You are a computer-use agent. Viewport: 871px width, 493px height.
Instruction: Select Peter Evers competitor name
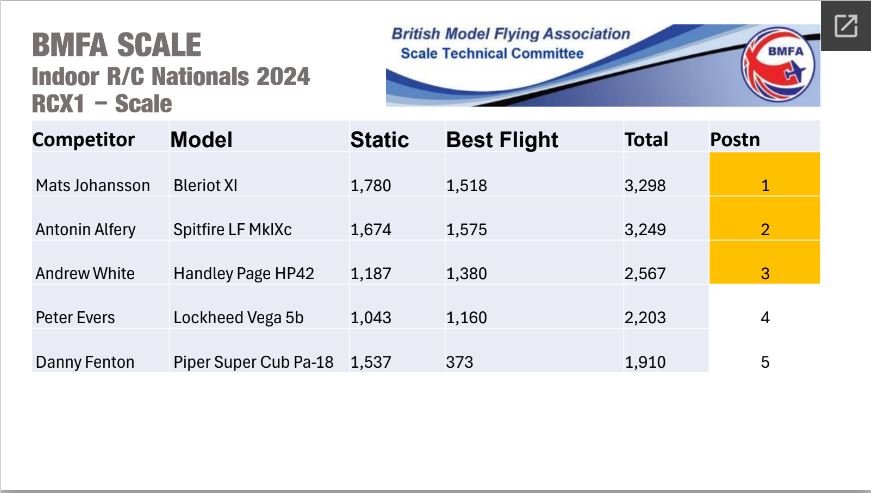point(75,317)
